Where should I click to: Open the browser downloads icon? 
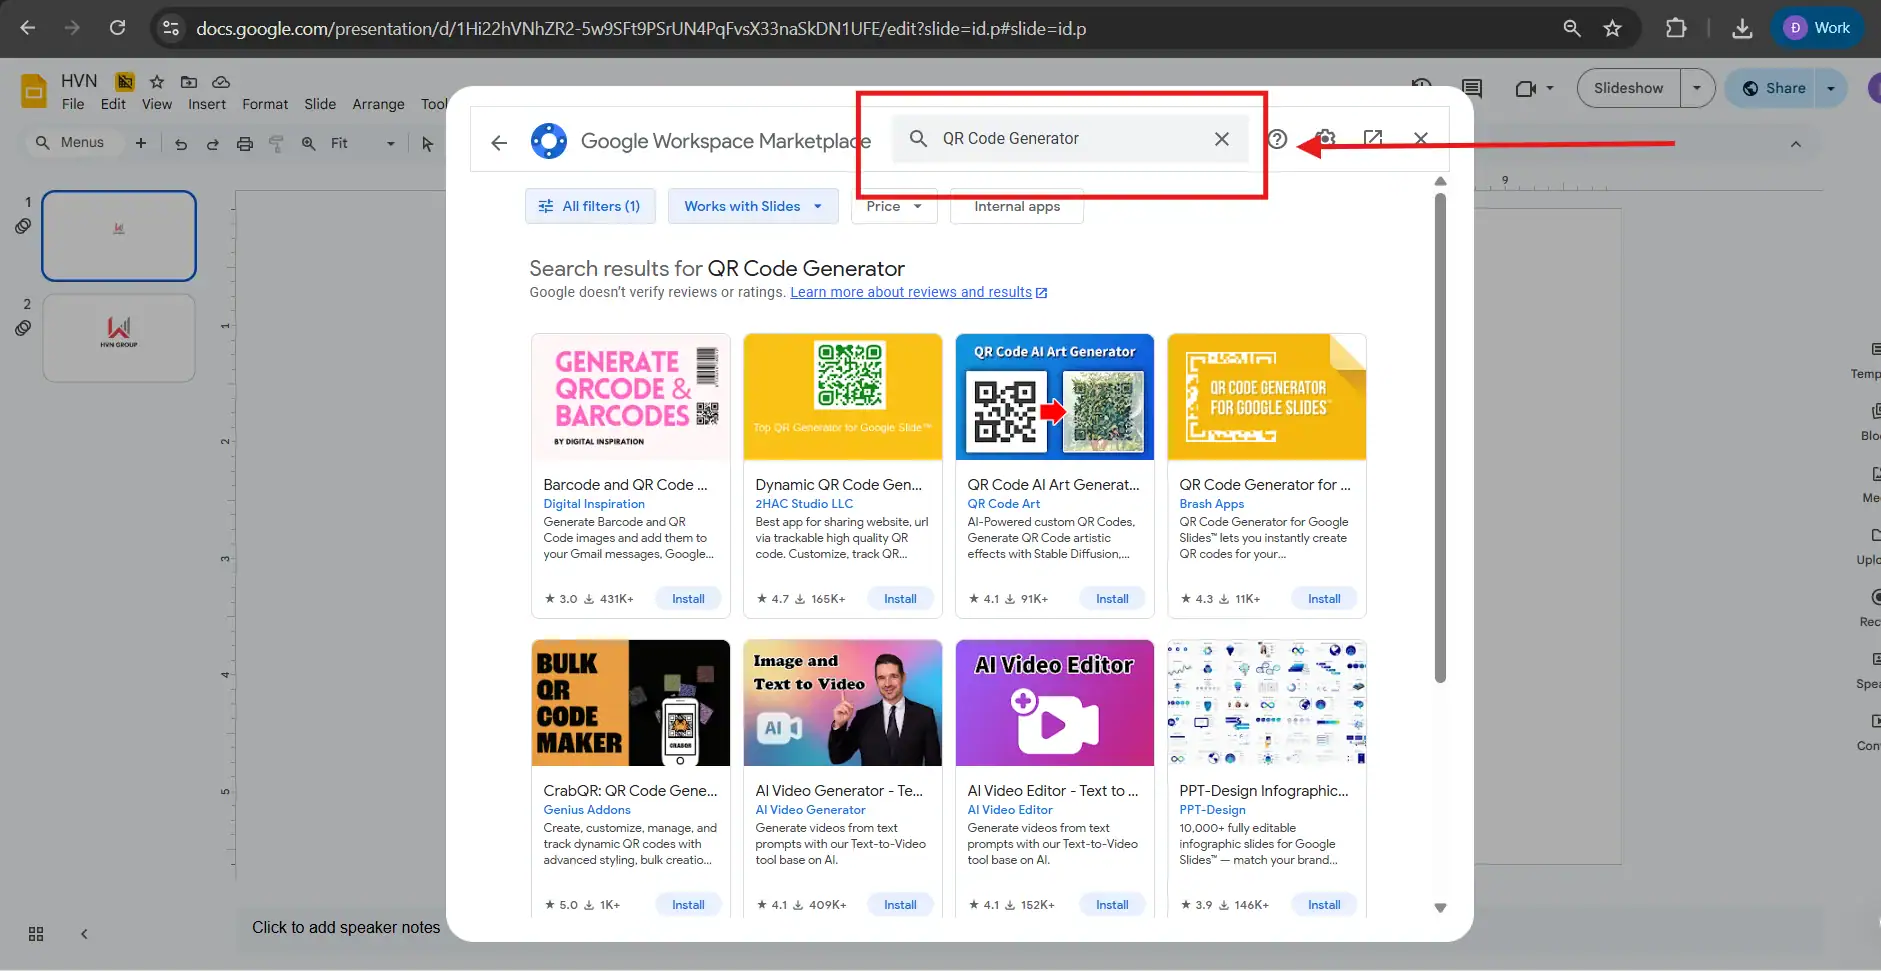click(x=1742, y=28)
